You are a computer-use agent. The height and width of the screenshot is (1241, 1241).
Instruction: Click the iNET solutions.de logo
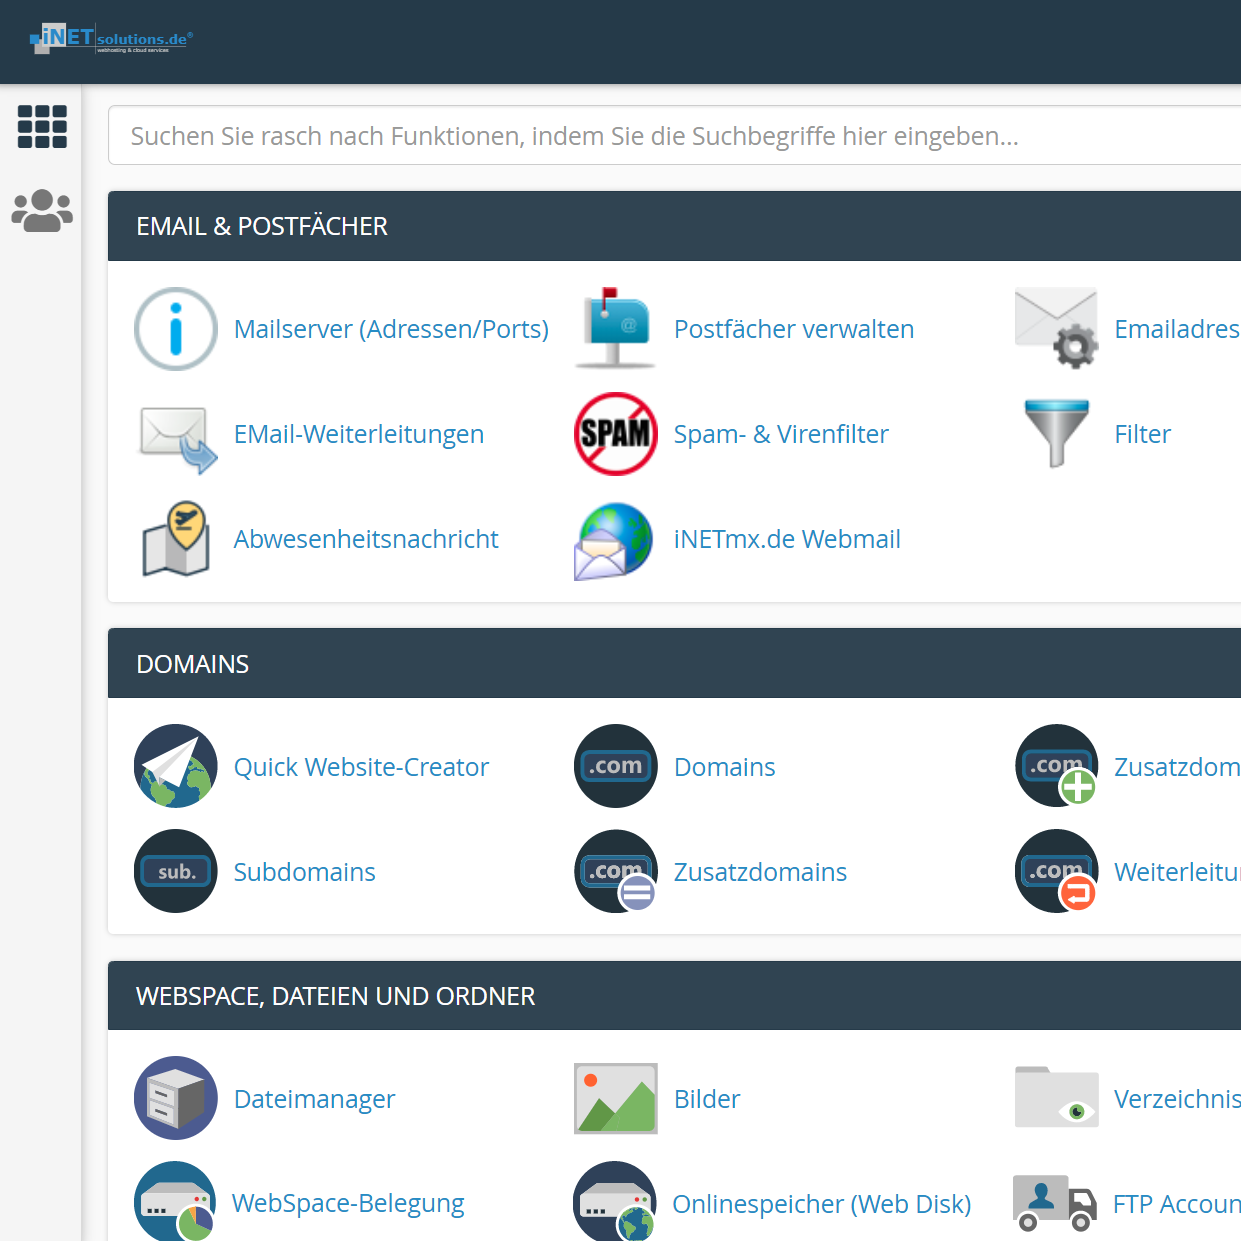pyautogui.click(x=110, y=40)
